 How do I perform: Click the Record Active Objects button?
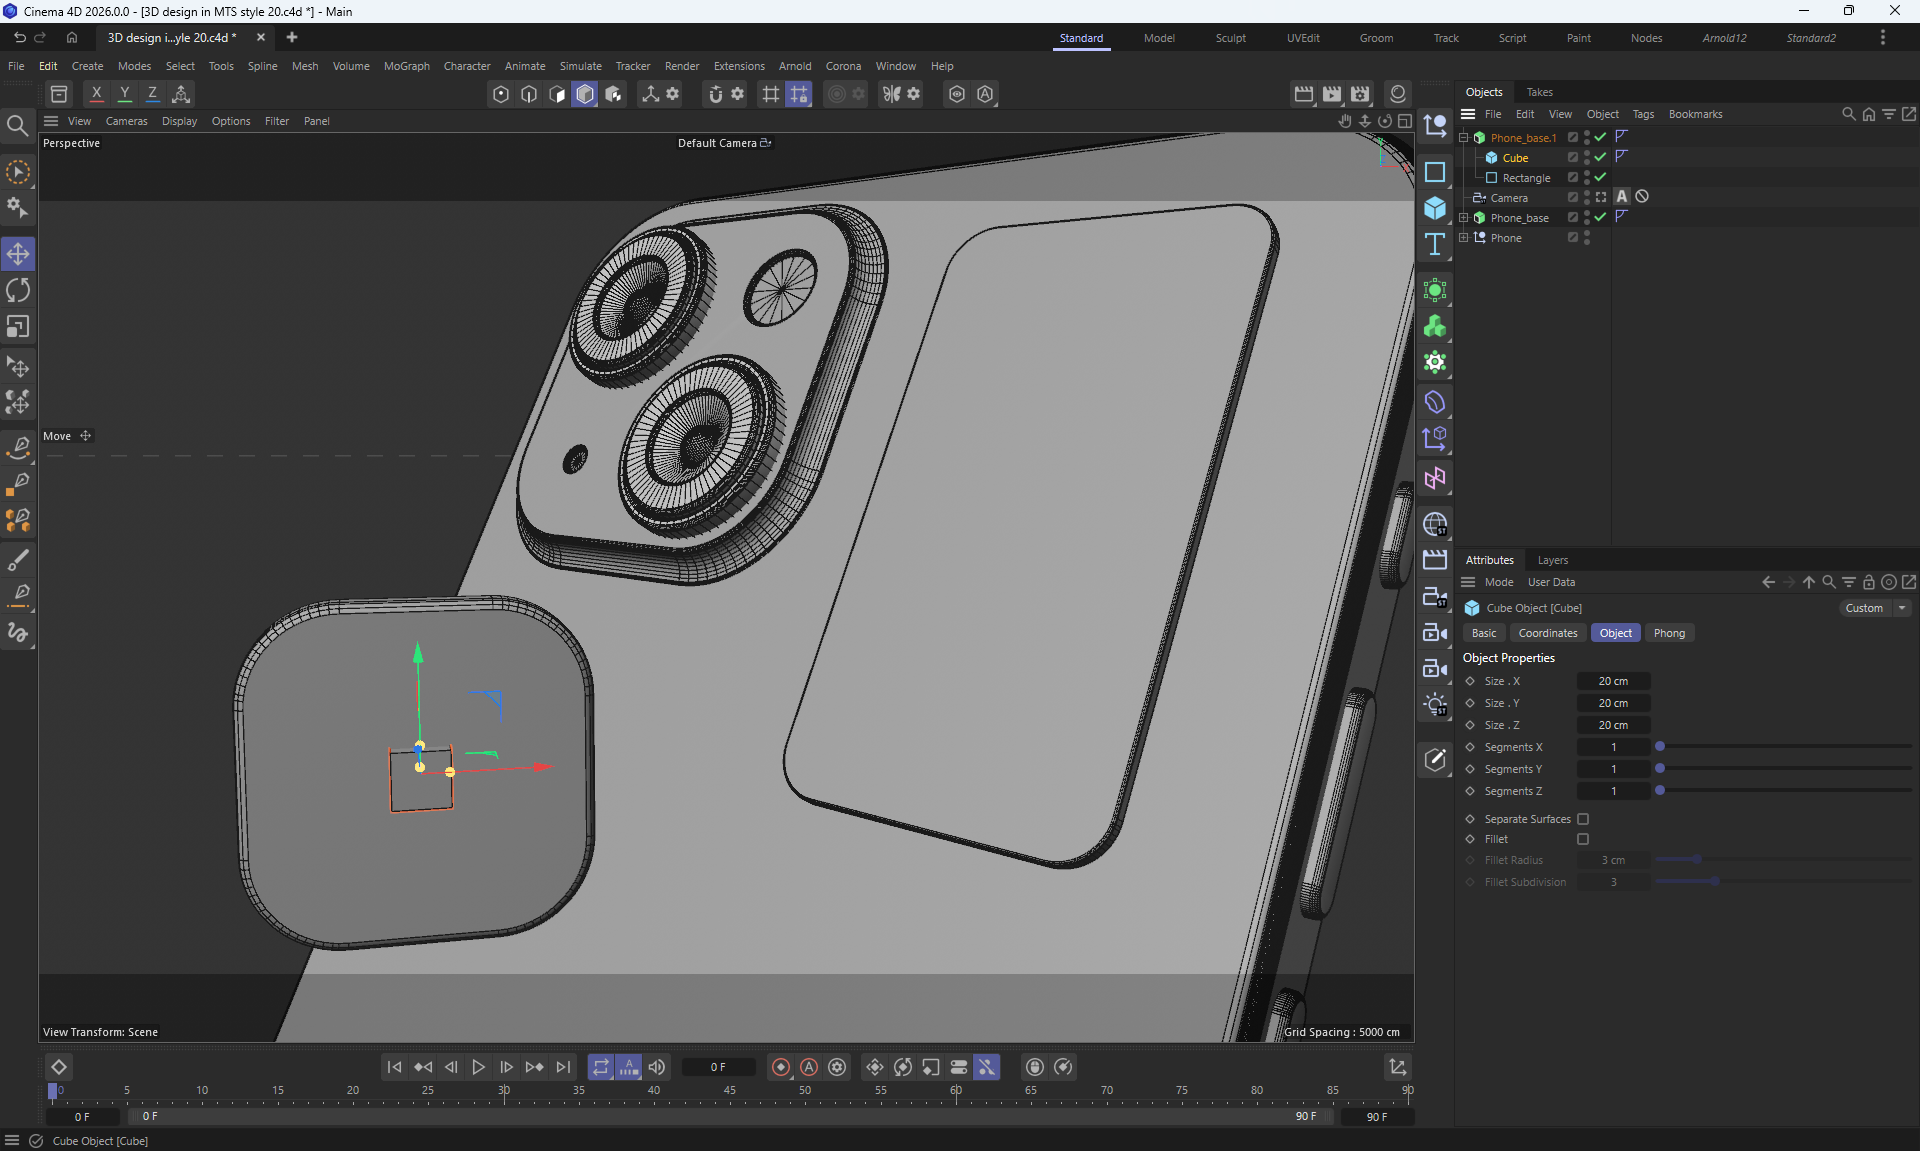(x=781, y=1067)
